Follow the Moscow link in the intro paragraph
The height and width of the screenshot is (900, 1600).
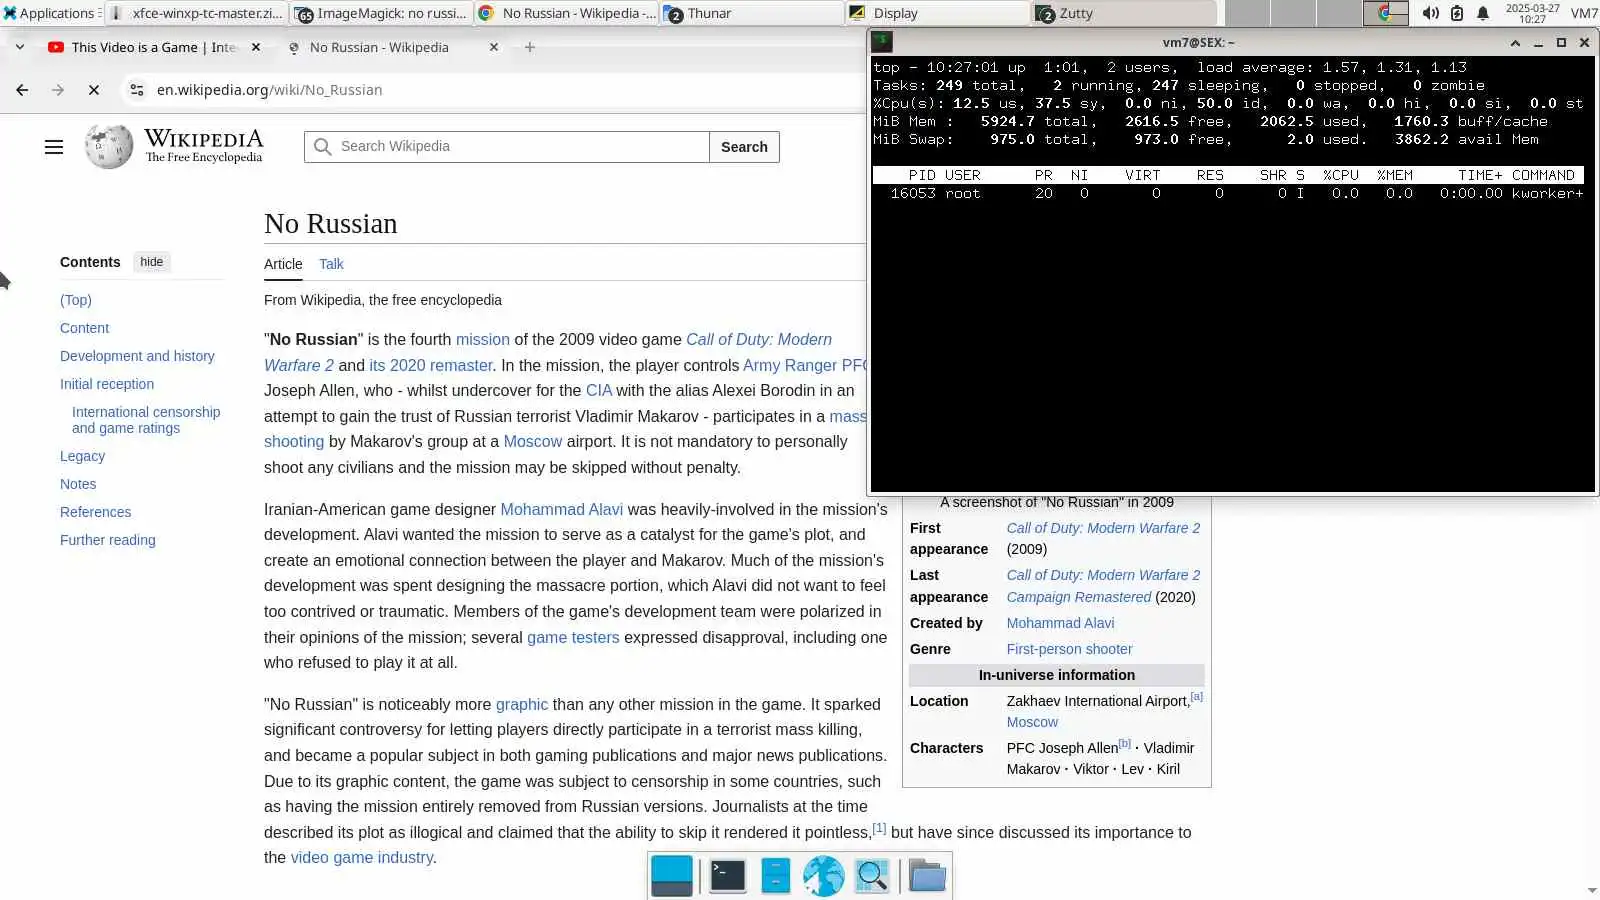[533, 442]
